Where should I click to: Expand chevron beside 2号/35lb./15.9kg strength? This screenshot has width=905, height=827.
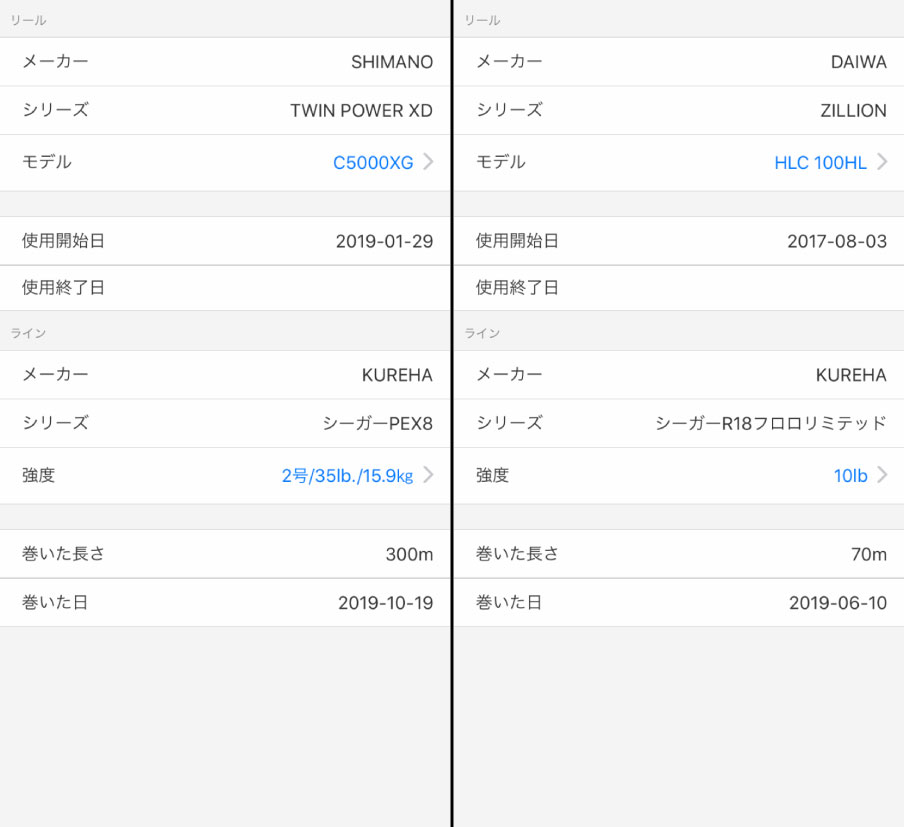point(428,475)
